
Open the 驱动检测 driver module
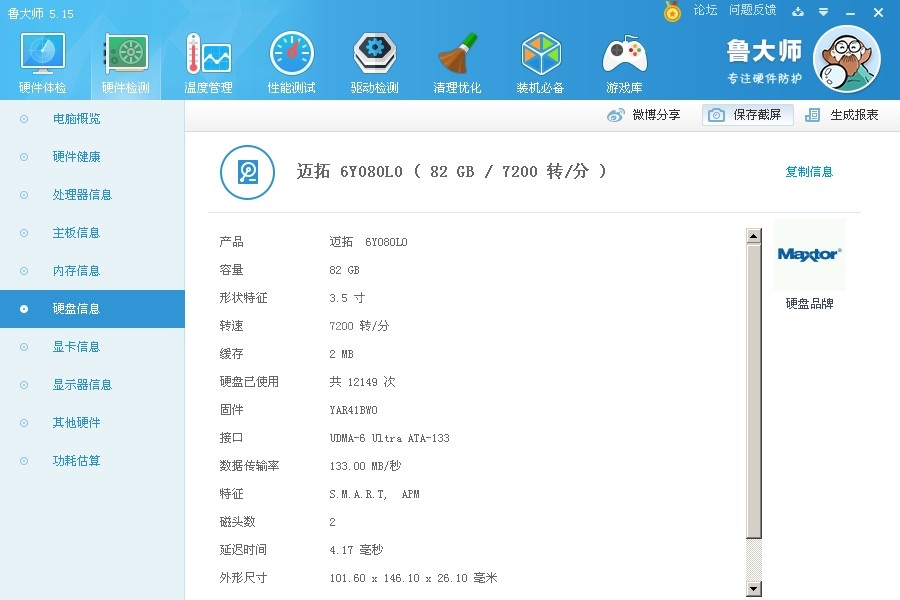(x=374, y=63)
